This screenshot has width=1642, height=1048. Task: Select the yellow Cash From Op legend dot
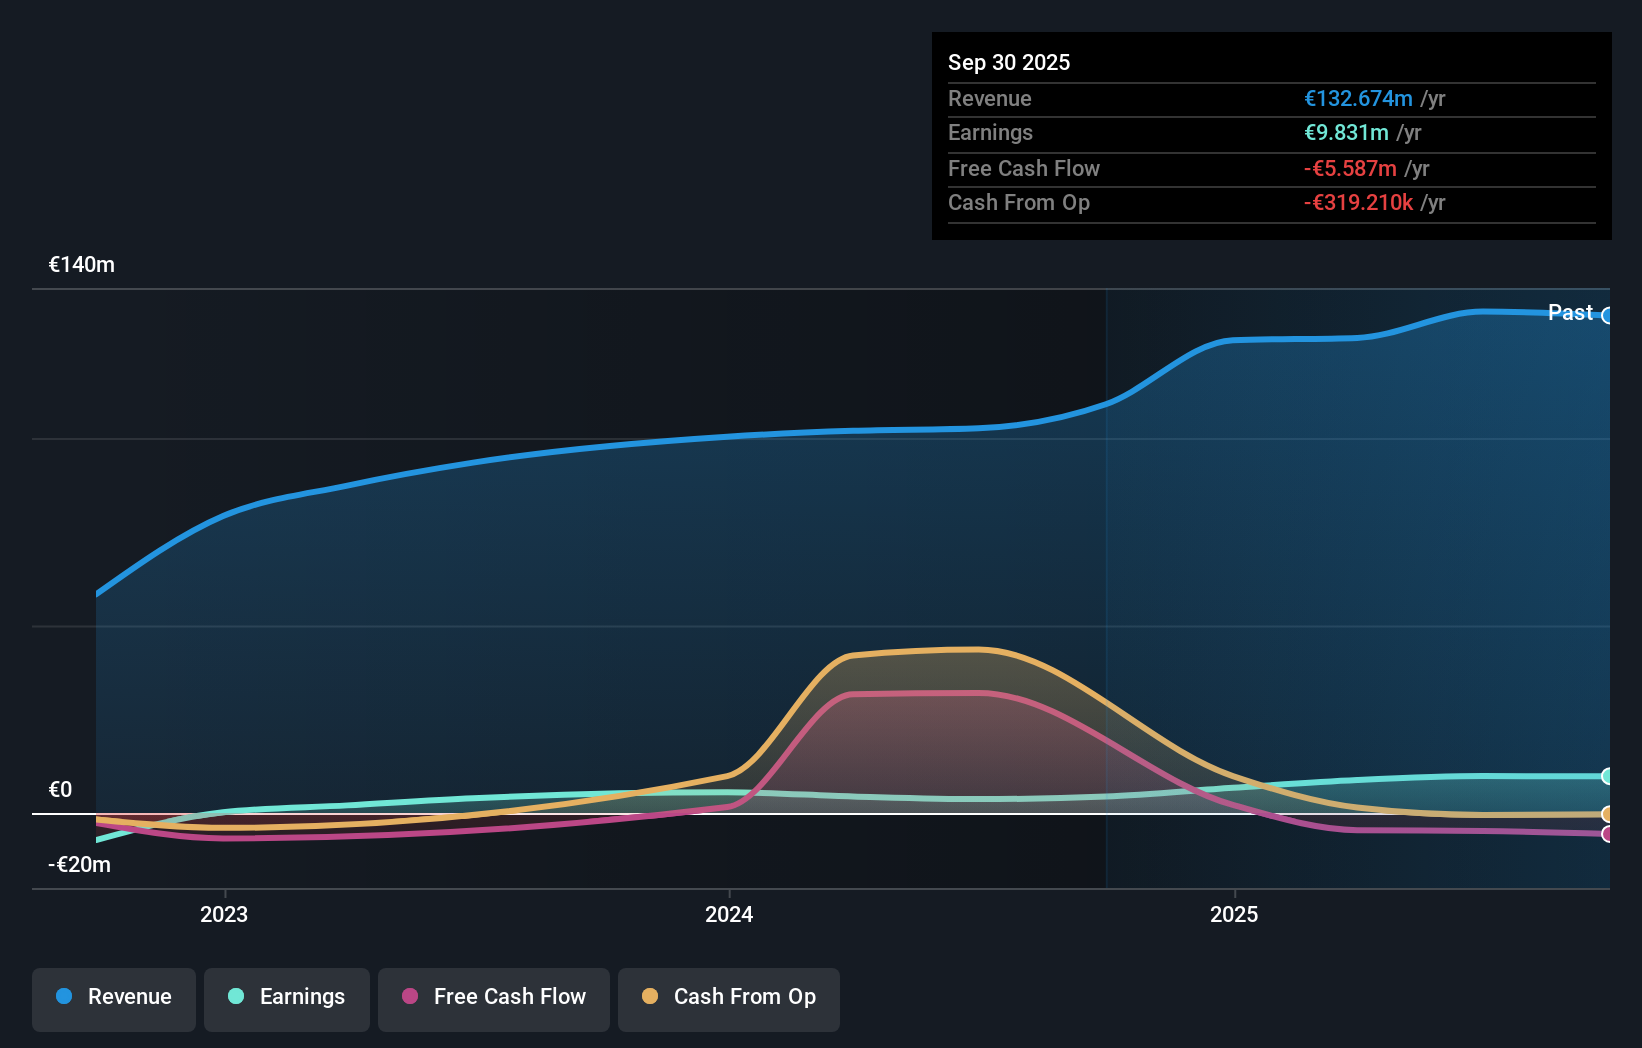pos(650,996)
